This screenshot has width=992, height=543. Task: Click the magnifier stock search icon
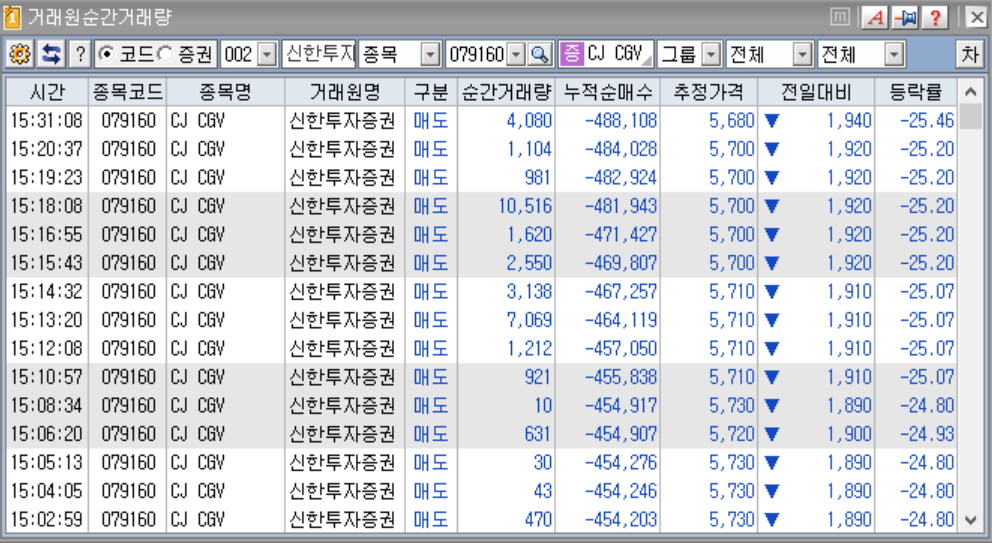click(540, 54)
